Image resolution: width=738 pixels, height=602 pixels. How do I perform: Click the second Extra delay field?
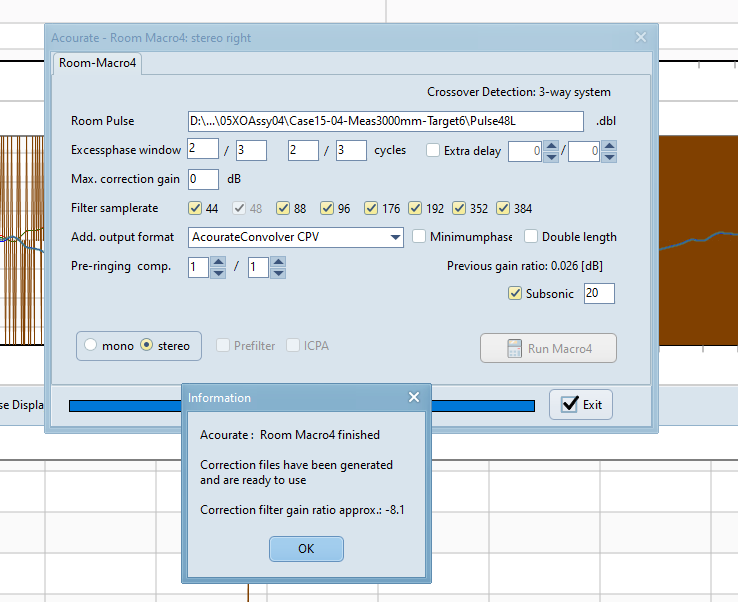[x=584, y=152]
